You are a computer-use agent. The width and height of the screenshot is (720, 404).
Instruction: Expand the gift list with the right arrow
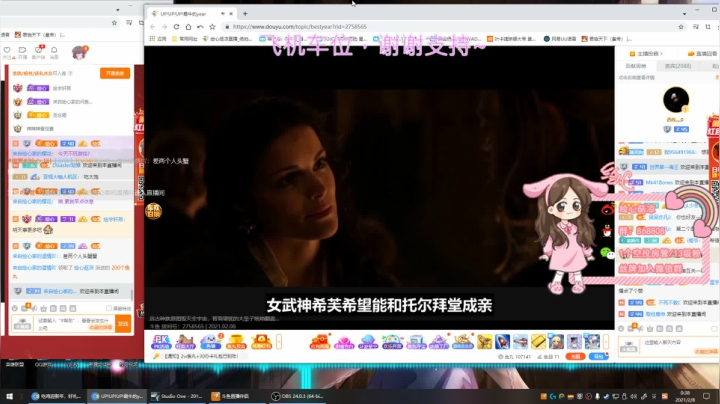point(606,342)
